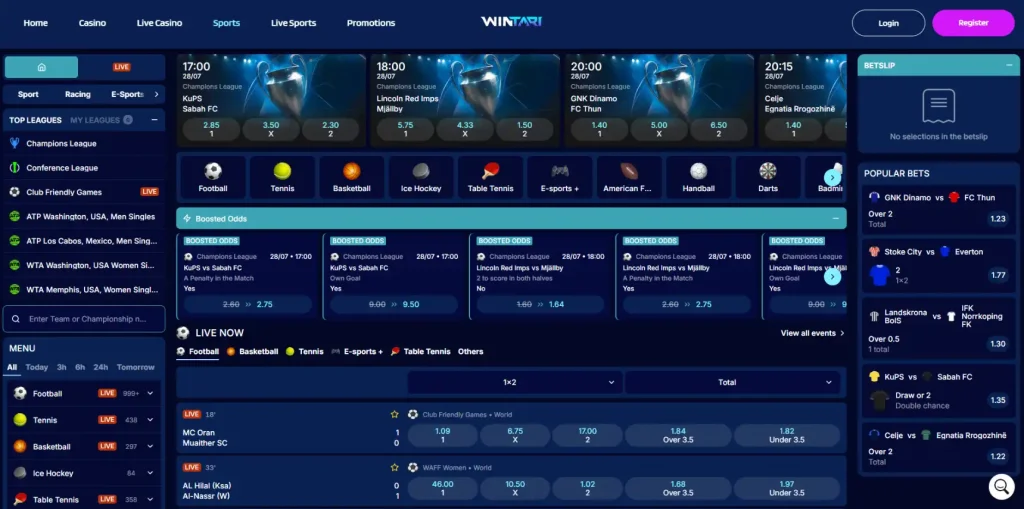Click the WINTARI logo
This screenshot has width=1024, height=509.
(x=511, y=22)
